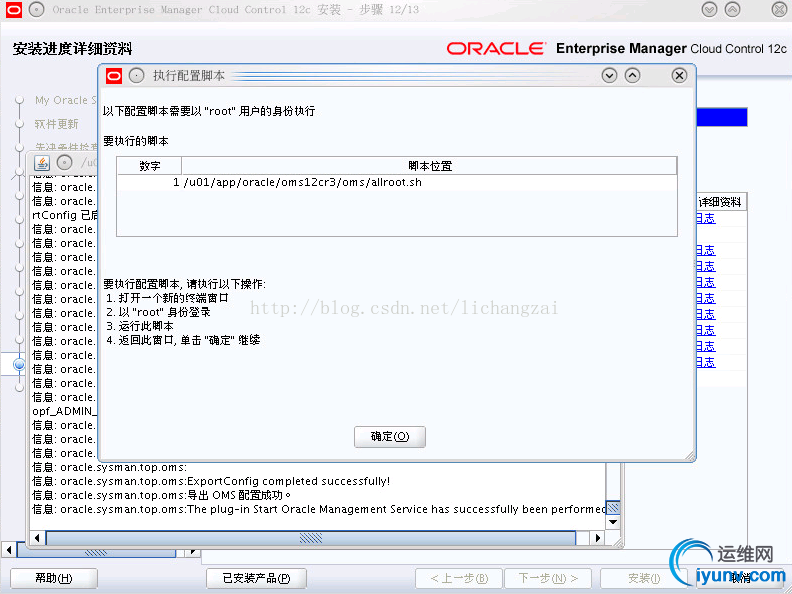The image size is (792, 594).
Task: Click the Oracle icon in the 执行配置脚本 dialog title
Action: (x=114, y=76)
